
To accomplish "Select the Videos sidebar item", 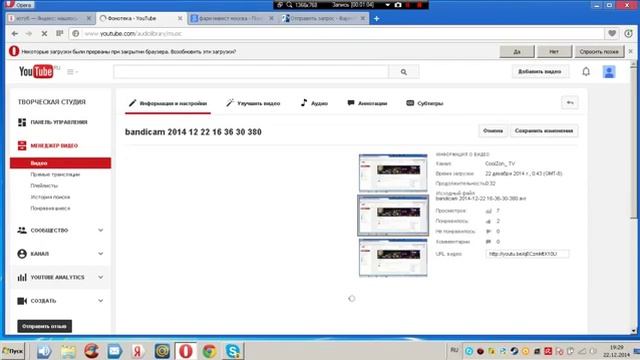I will point(60,163).
